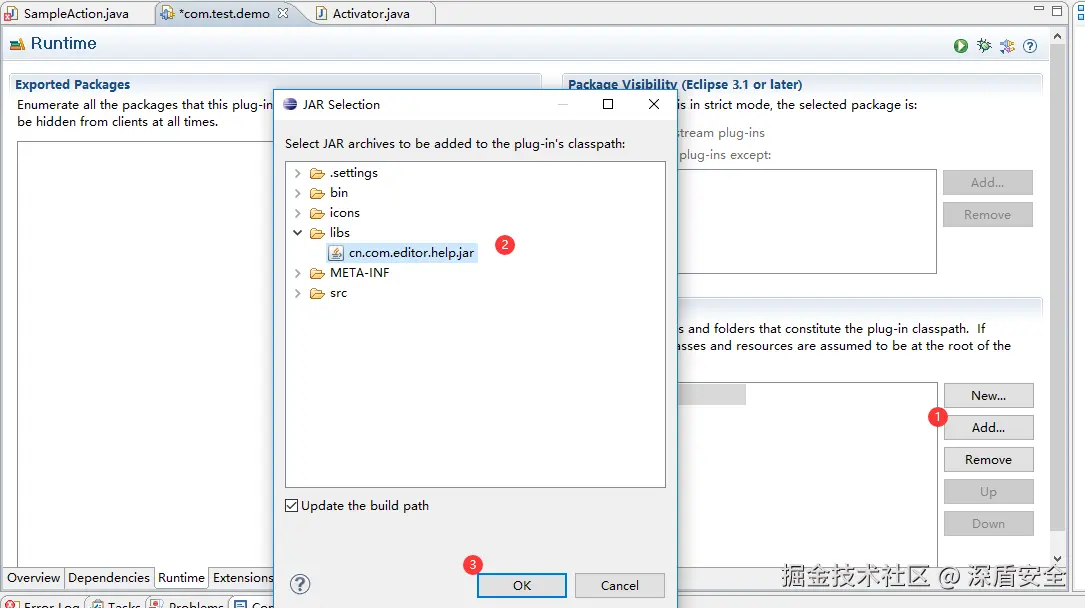The width and height of the screenshot is (1085, 608).
Task: Select the .settings folder label
Action: [354, 173]
